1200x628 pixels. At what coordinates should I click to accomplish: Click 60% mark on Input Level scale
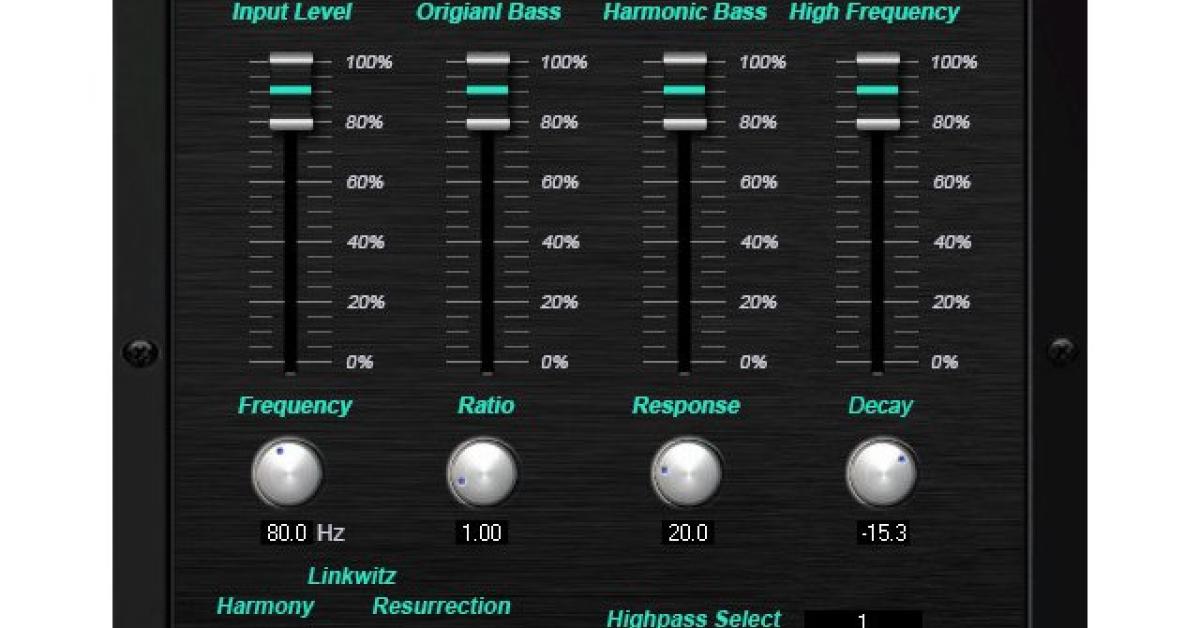pos(365,182)
